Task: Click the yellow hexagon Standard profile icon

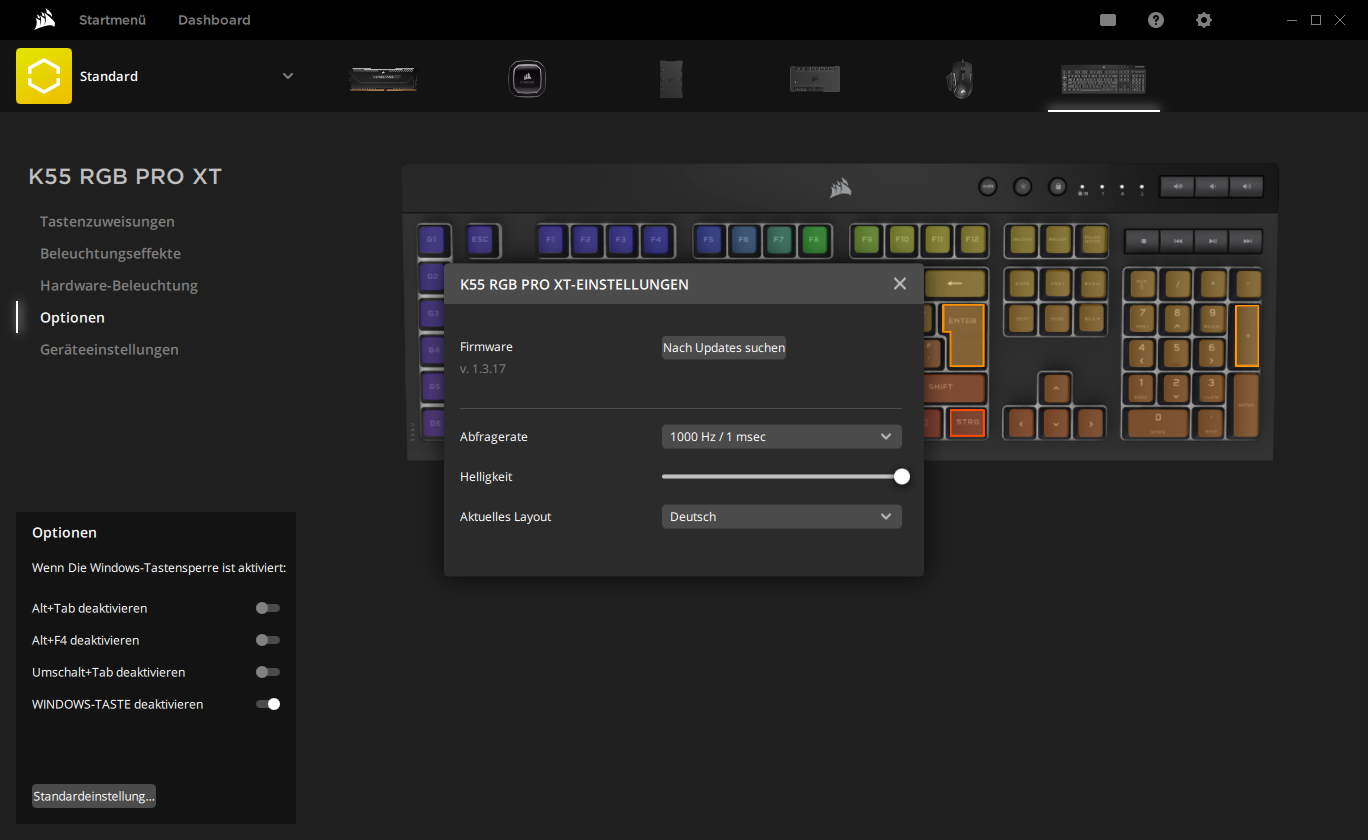Action: tap(44, 76)
